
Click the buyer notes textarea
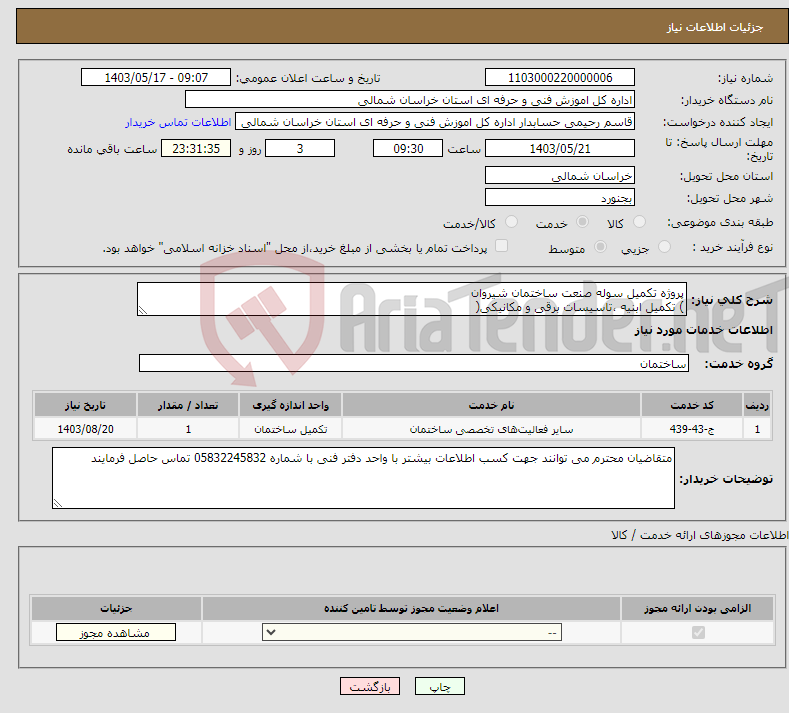coord(363,478)
